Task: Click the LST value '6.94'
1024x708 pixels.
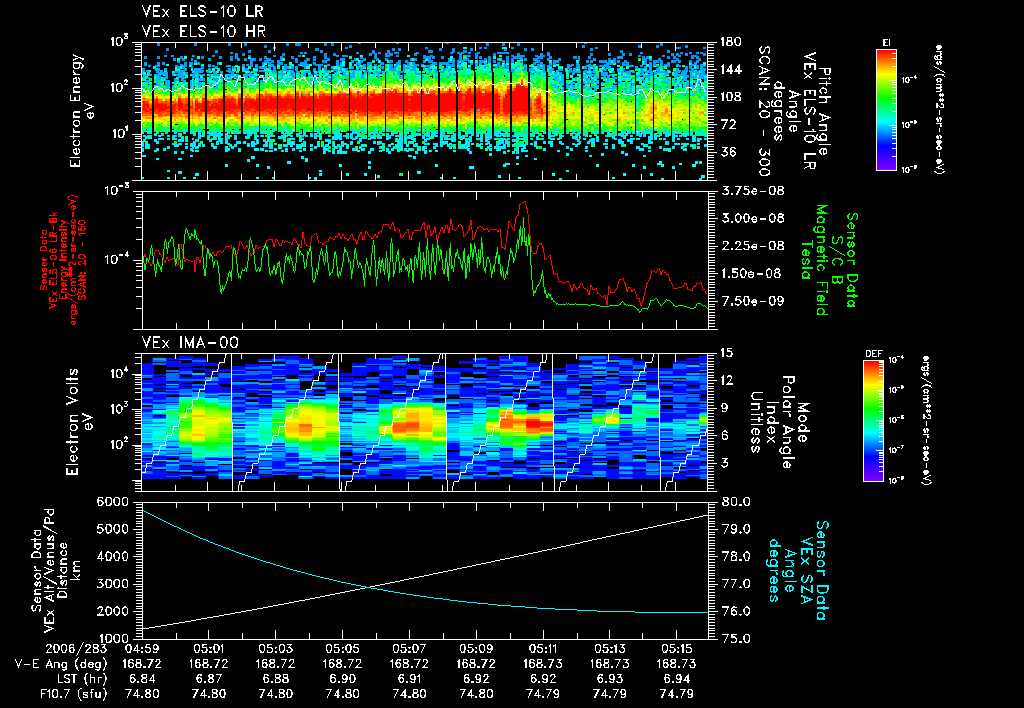Action: 676,679
